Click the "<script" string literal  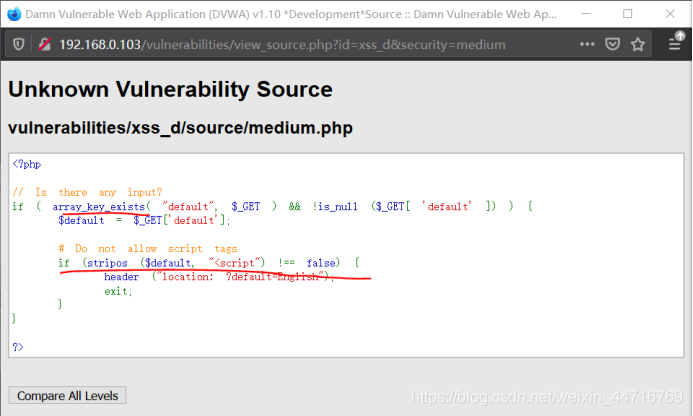tap(234, 263)
